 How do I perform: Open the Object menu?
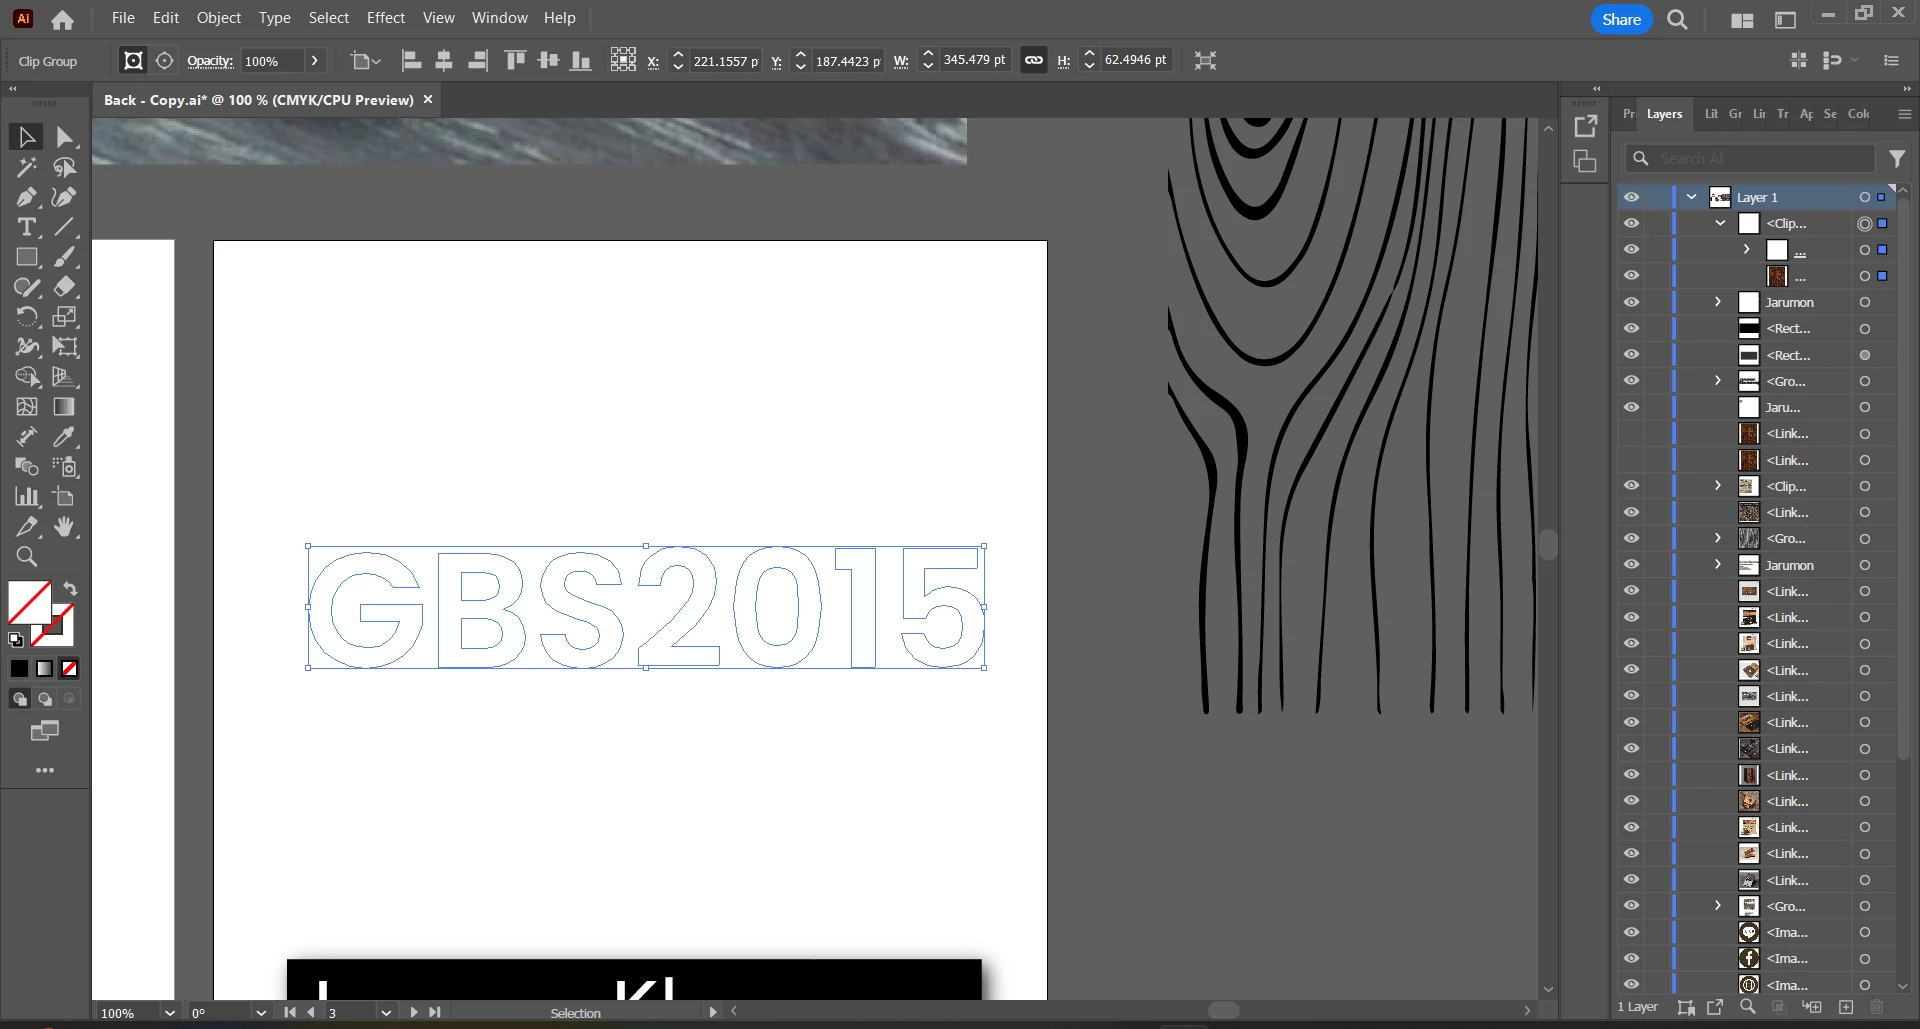(219, 18)
